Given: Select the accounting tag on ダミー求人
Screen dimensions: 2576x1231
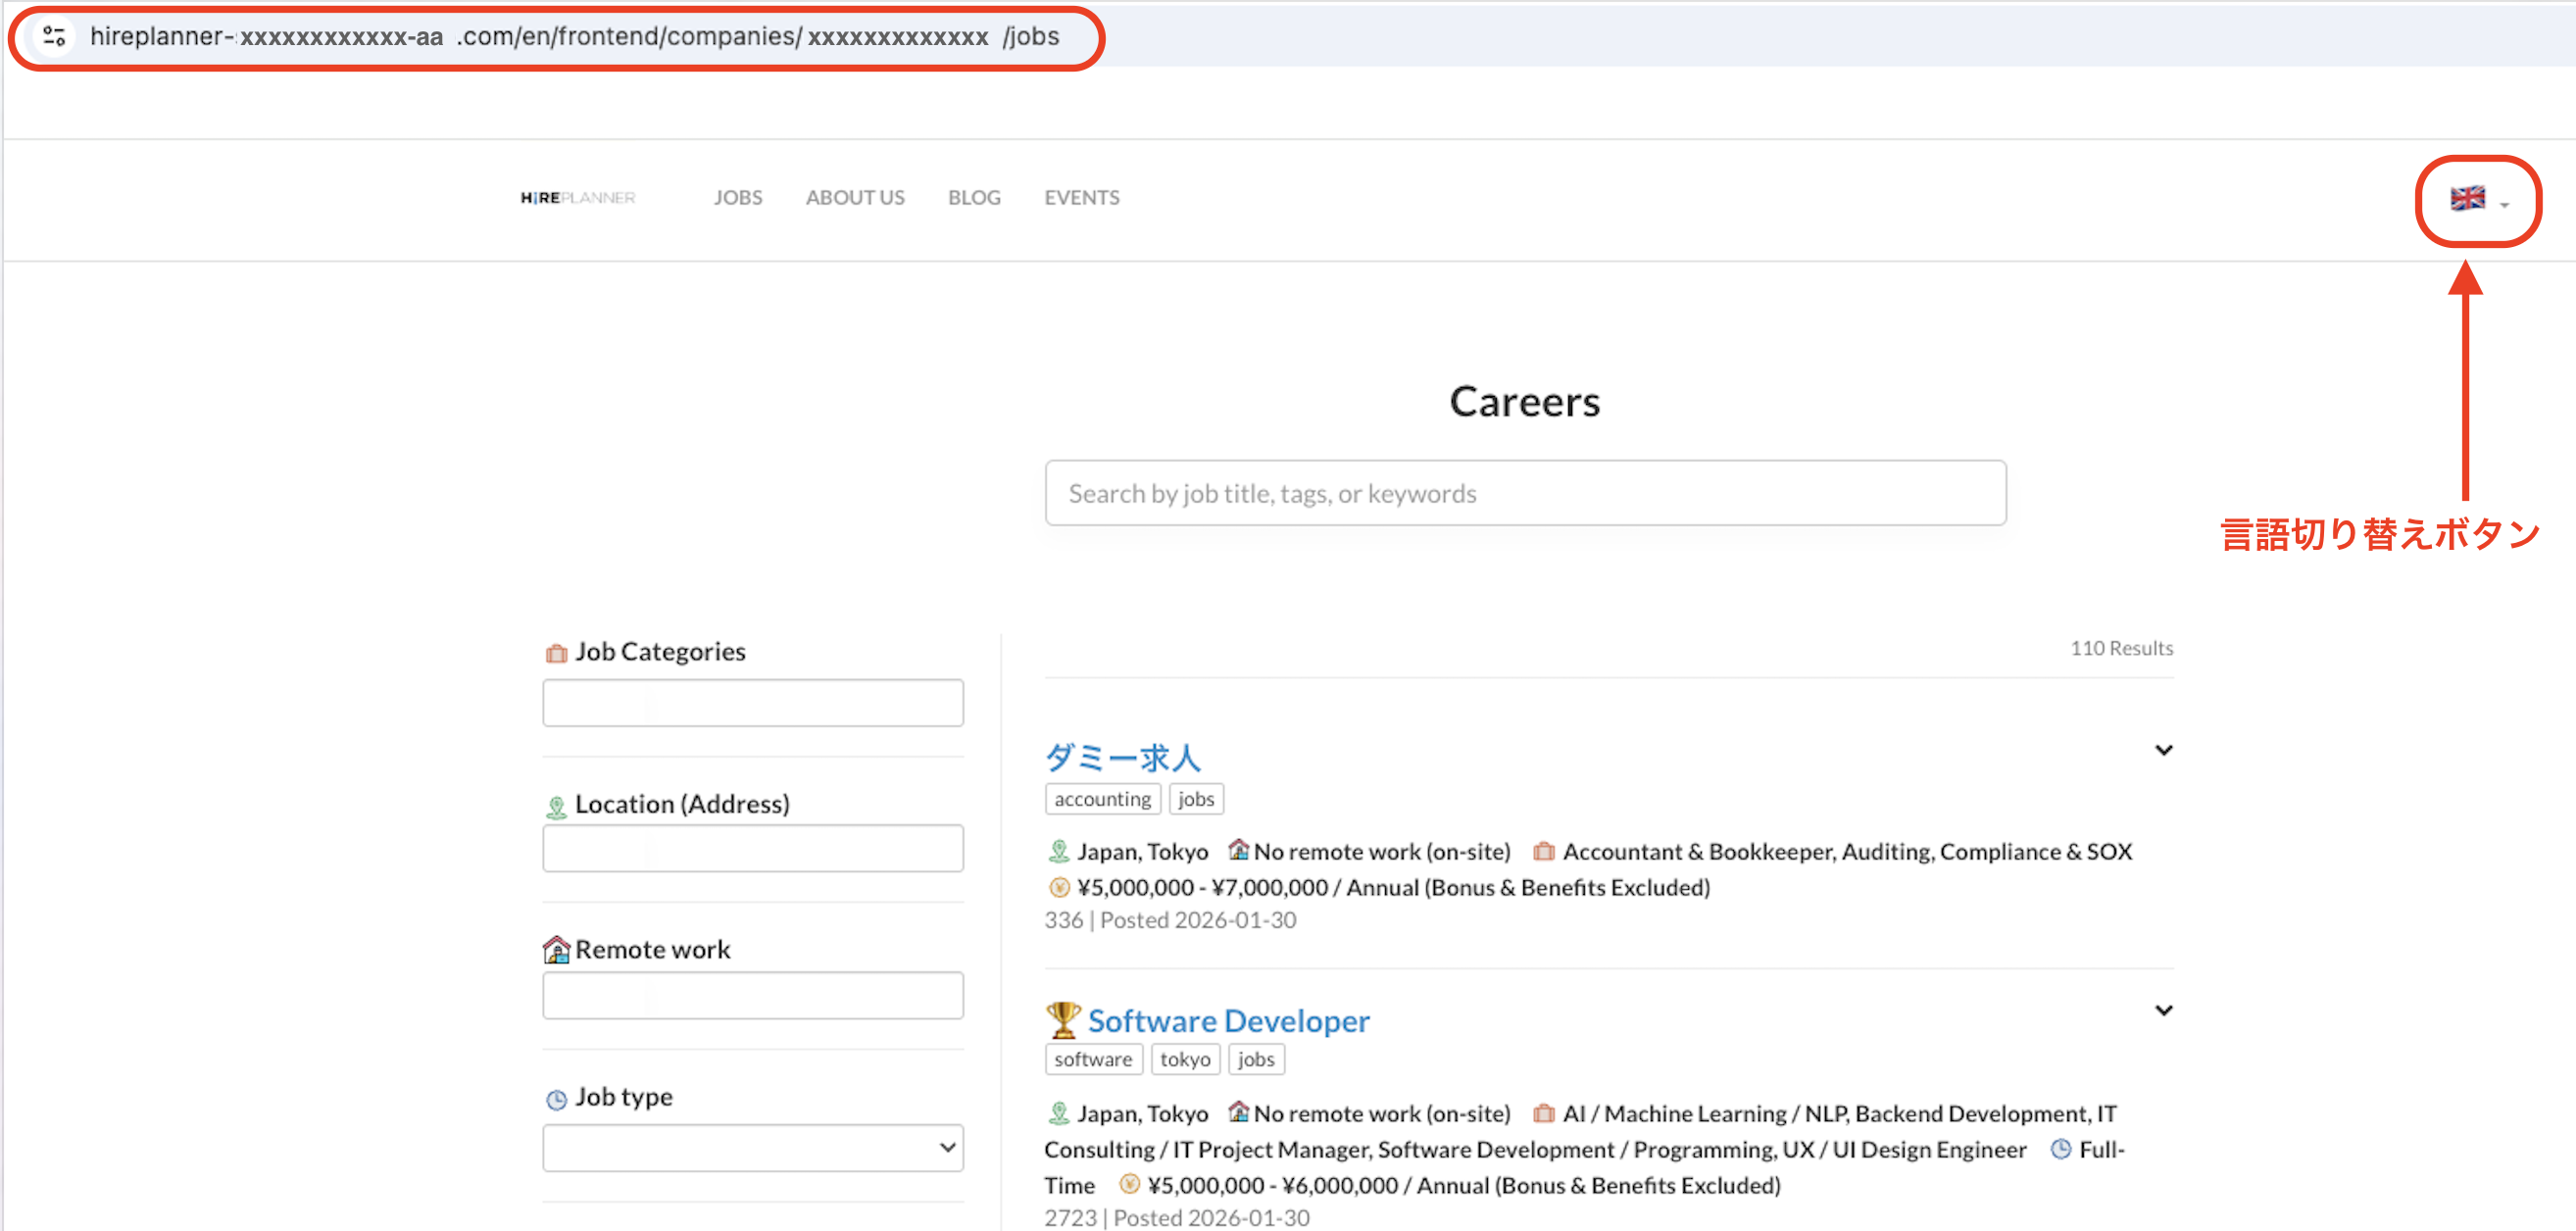Looking at the screenshot, I should (x=1101, y=799).
